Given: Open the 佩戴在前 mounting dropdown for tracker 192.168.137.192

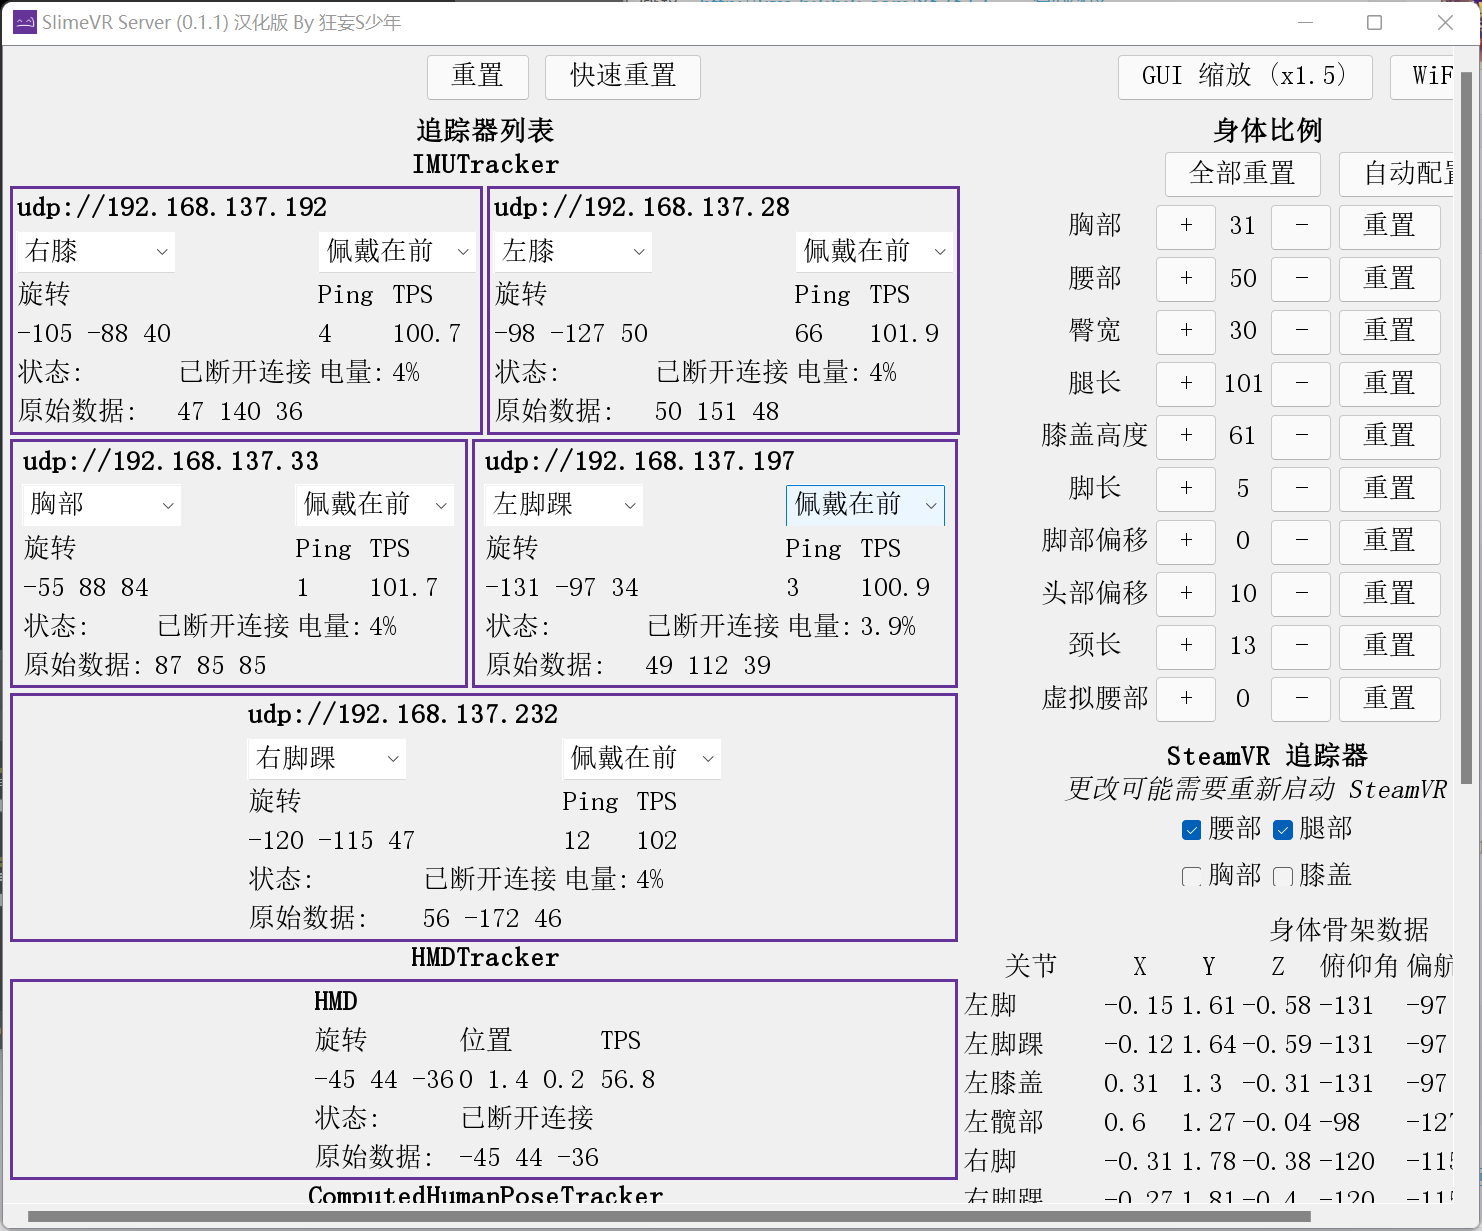Looking at the screenshot, I should [x=398, y=251].
